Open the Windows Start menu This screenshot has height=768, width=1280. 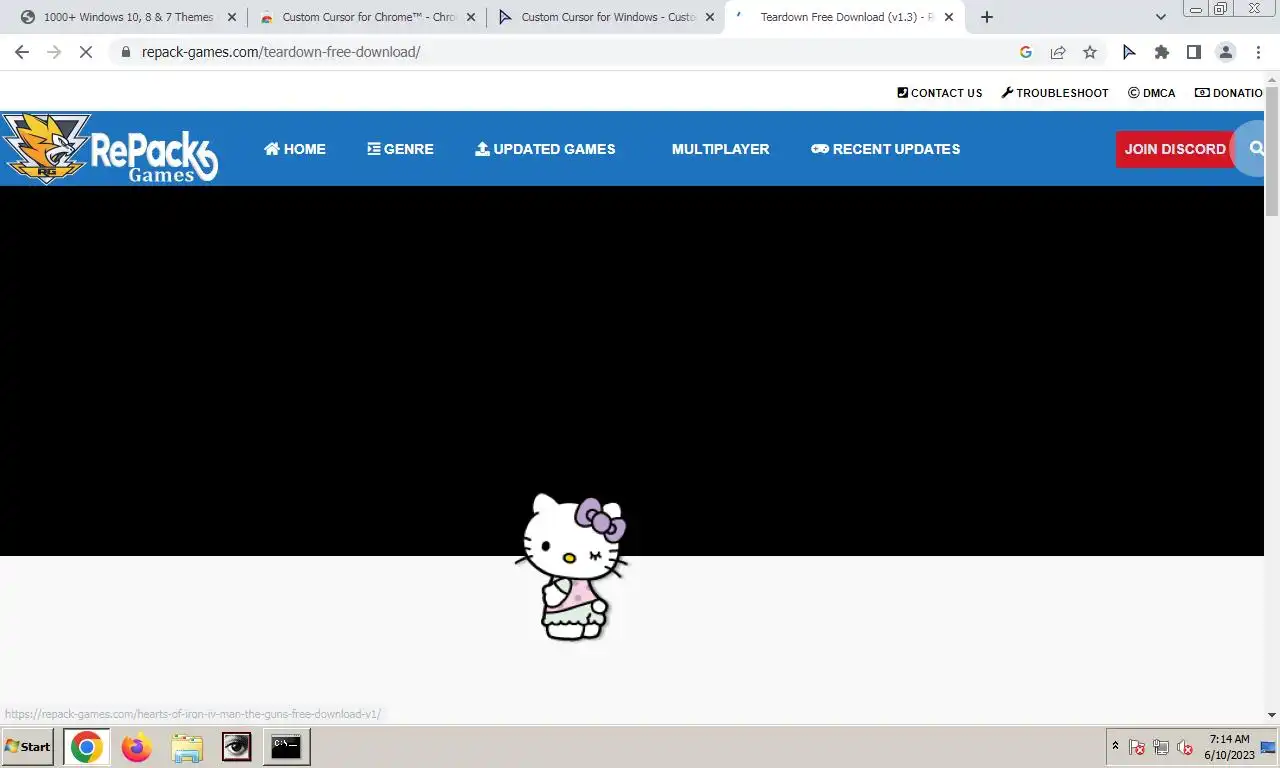[27, 746]
